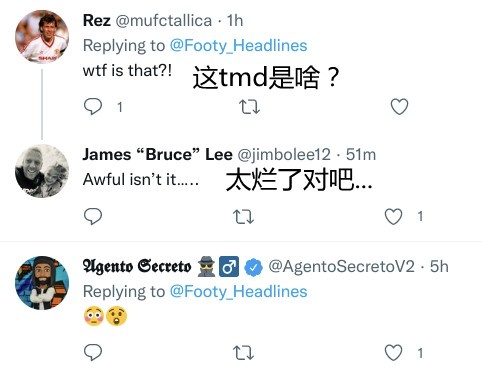Retweet Agento Secreto's emoji tweet
Screen dimensions: 482x368
click(243, 353)
